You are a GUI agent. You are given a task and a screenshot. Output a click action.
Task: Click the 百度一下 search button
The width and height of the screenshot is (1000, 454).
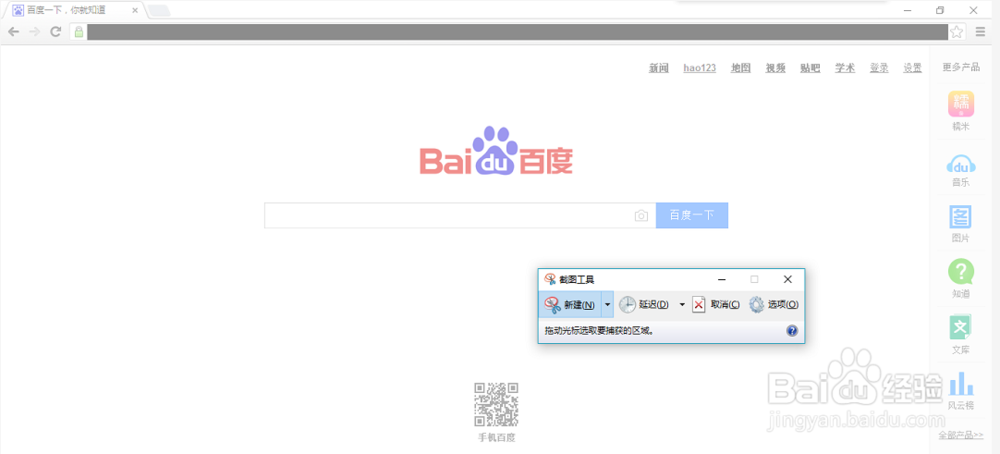click(x=692, y=216)
